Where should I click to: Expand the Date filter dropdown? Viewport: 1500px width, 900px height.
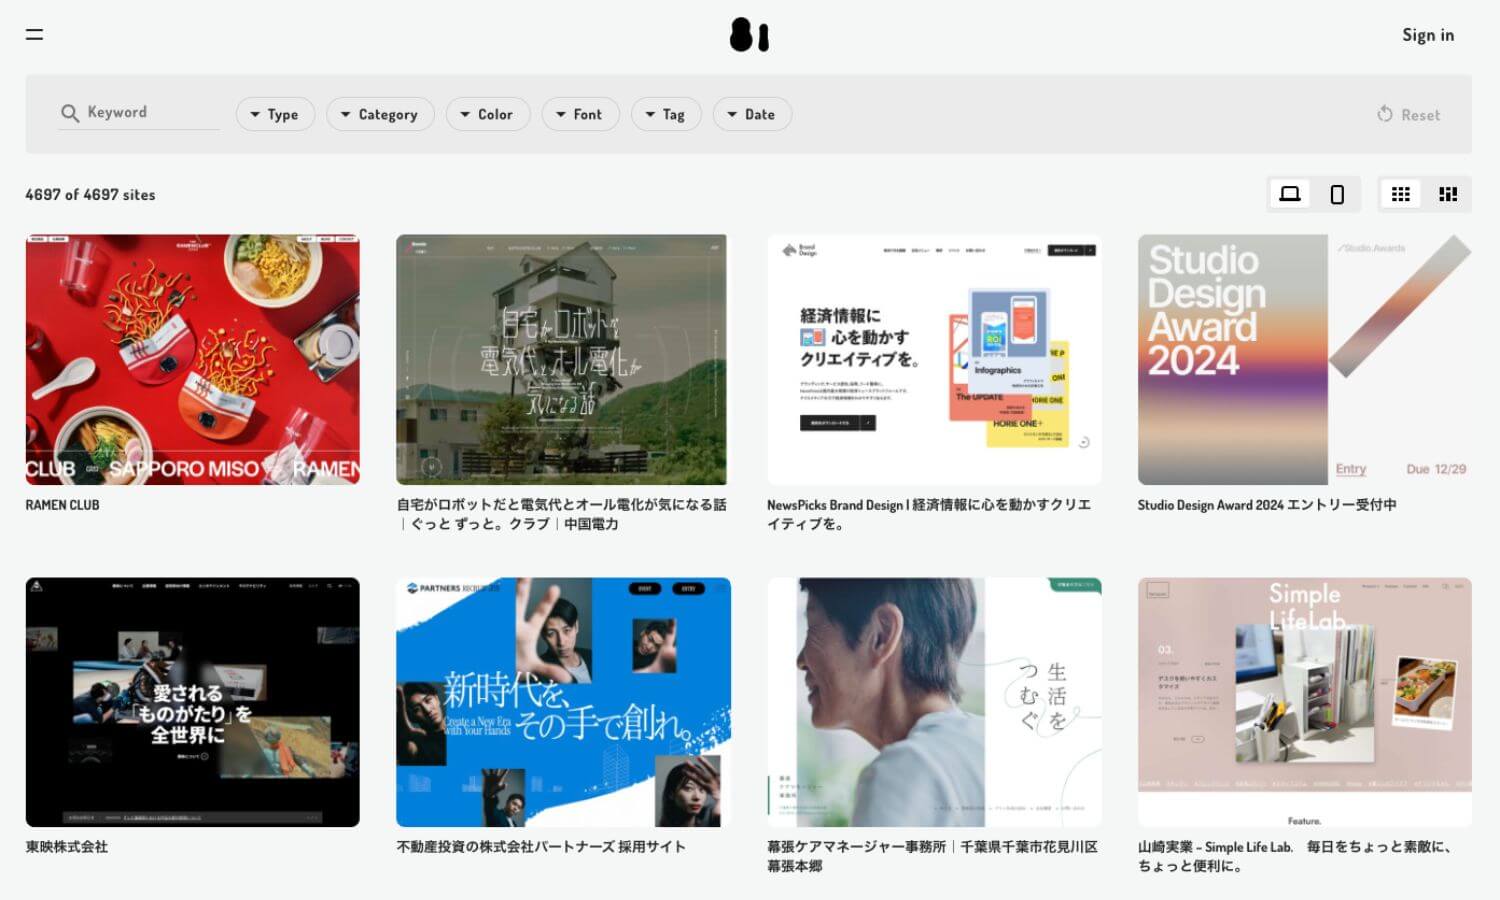click(x=752, y=114)
